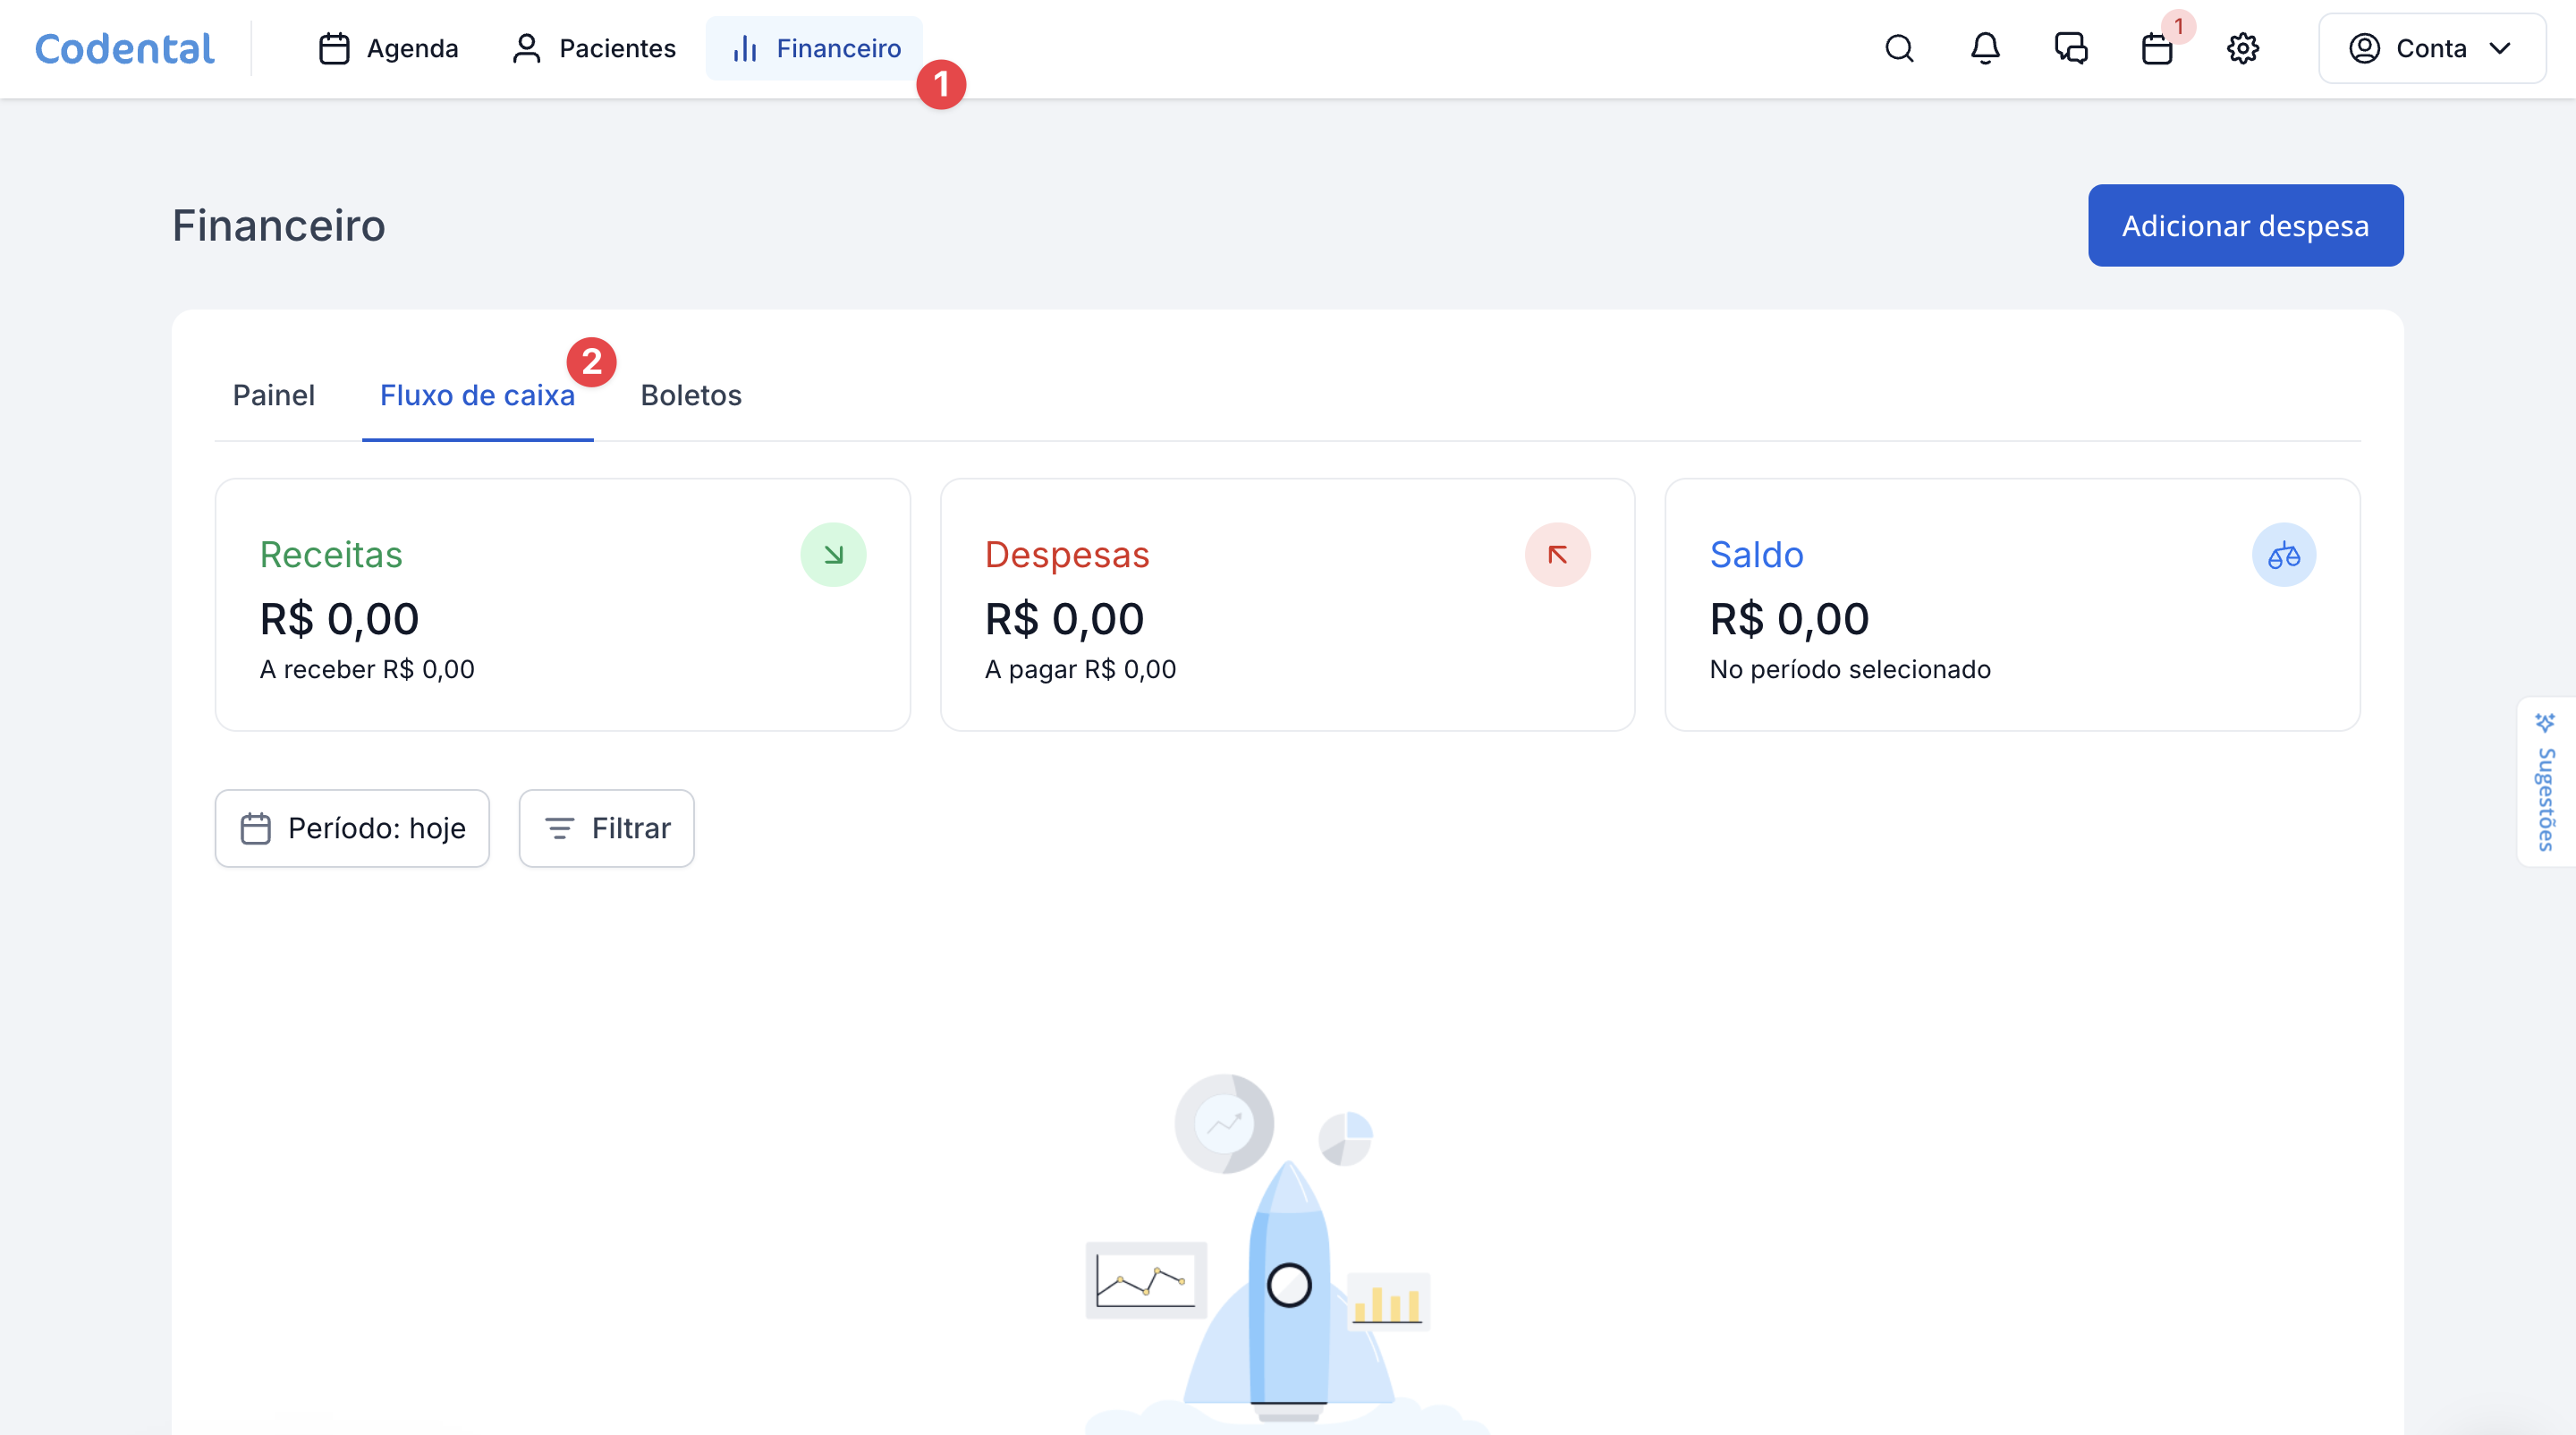Open the Sugestões side tab
The height and width of the screenshot is (1435, 2576).
coord(2545,782)
